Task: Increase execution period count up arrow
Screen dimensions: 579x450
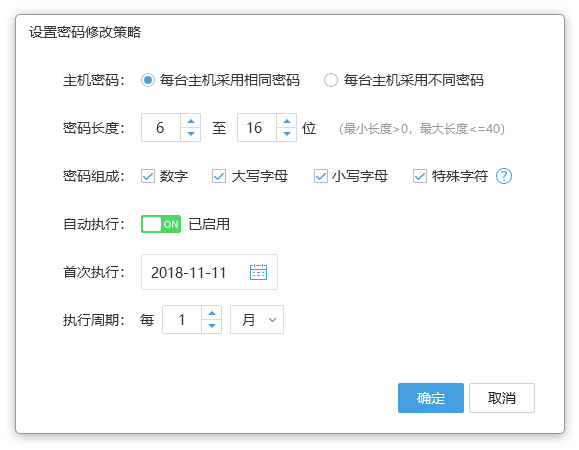Action: 212,313
